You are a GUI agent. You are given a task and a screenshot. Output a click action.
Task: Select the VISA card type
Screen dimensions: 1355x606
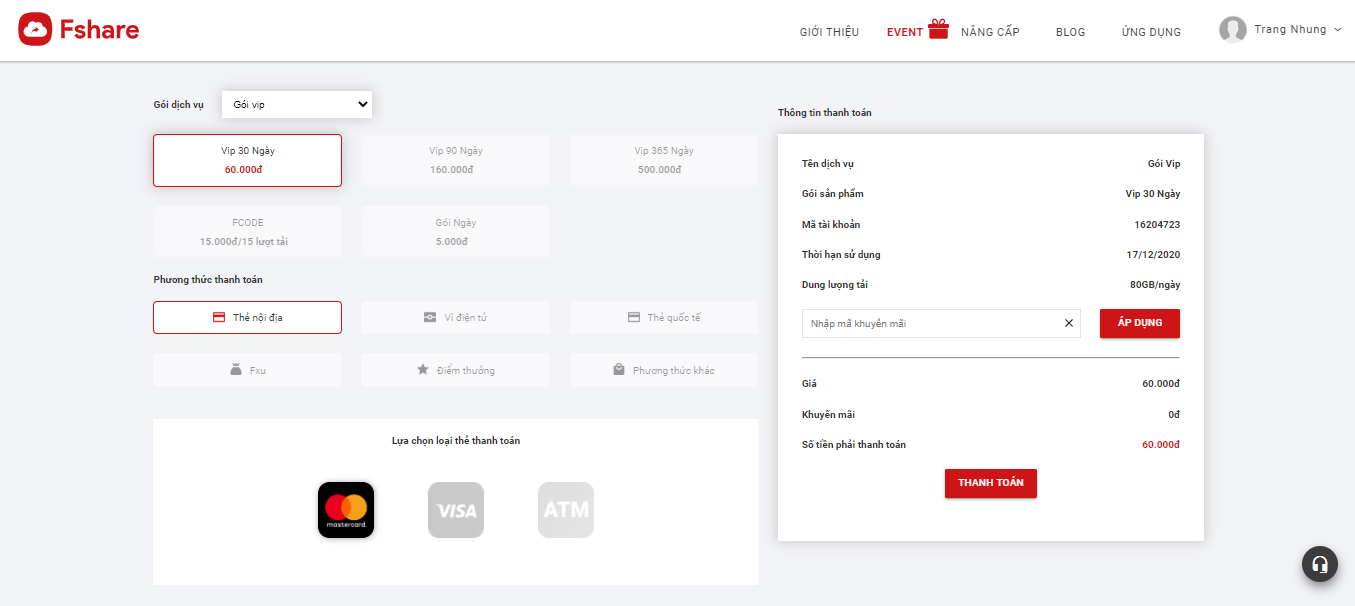(456, 510)
